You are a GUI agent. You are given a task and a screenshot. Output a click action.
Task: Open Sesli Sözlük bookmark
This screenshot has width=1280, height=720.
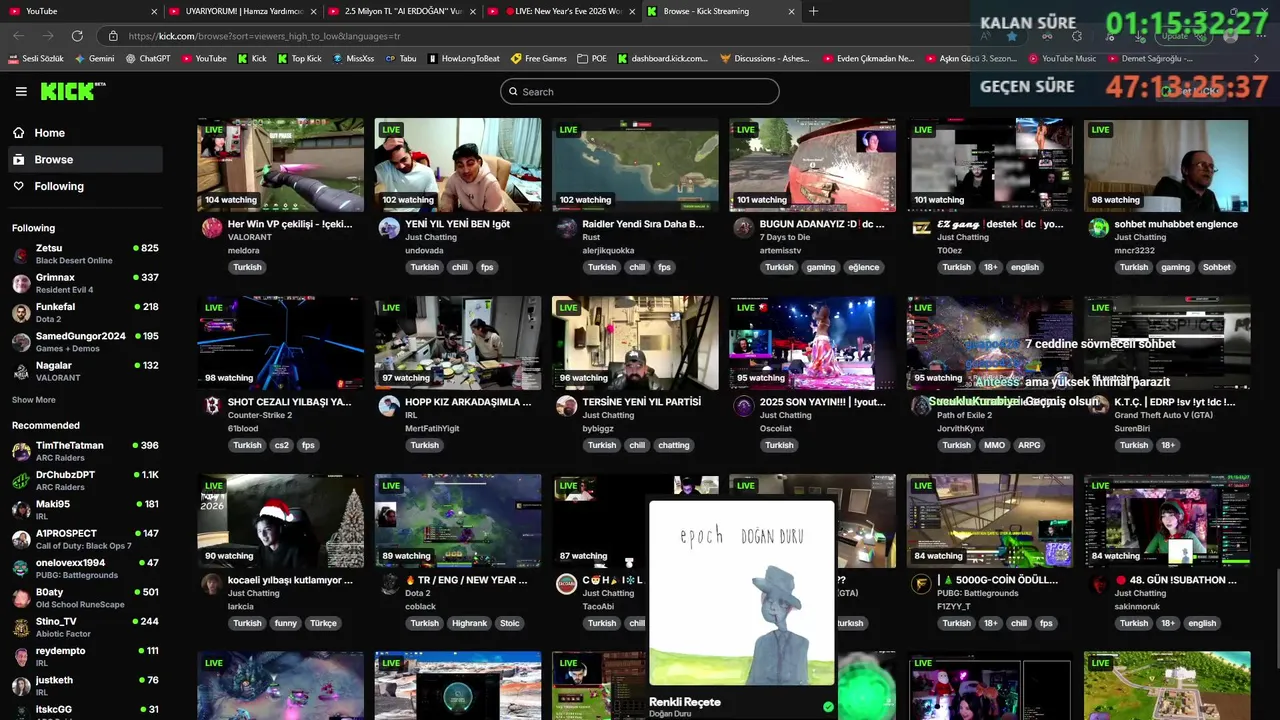(36, 59)
